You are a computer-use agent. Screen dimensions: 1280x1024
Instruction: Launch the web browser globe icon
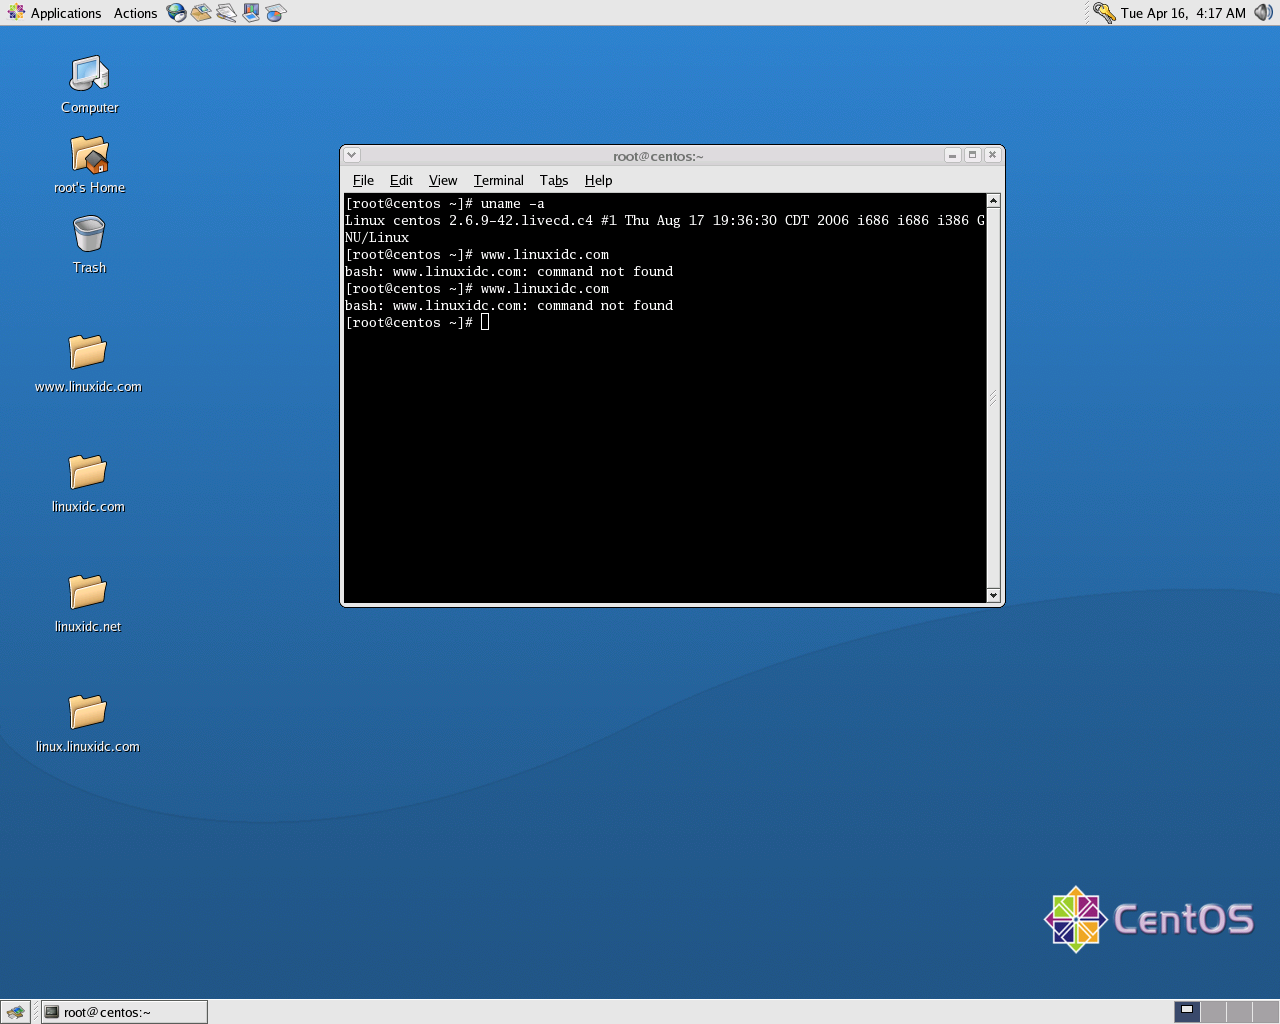(x=177, y=13)
